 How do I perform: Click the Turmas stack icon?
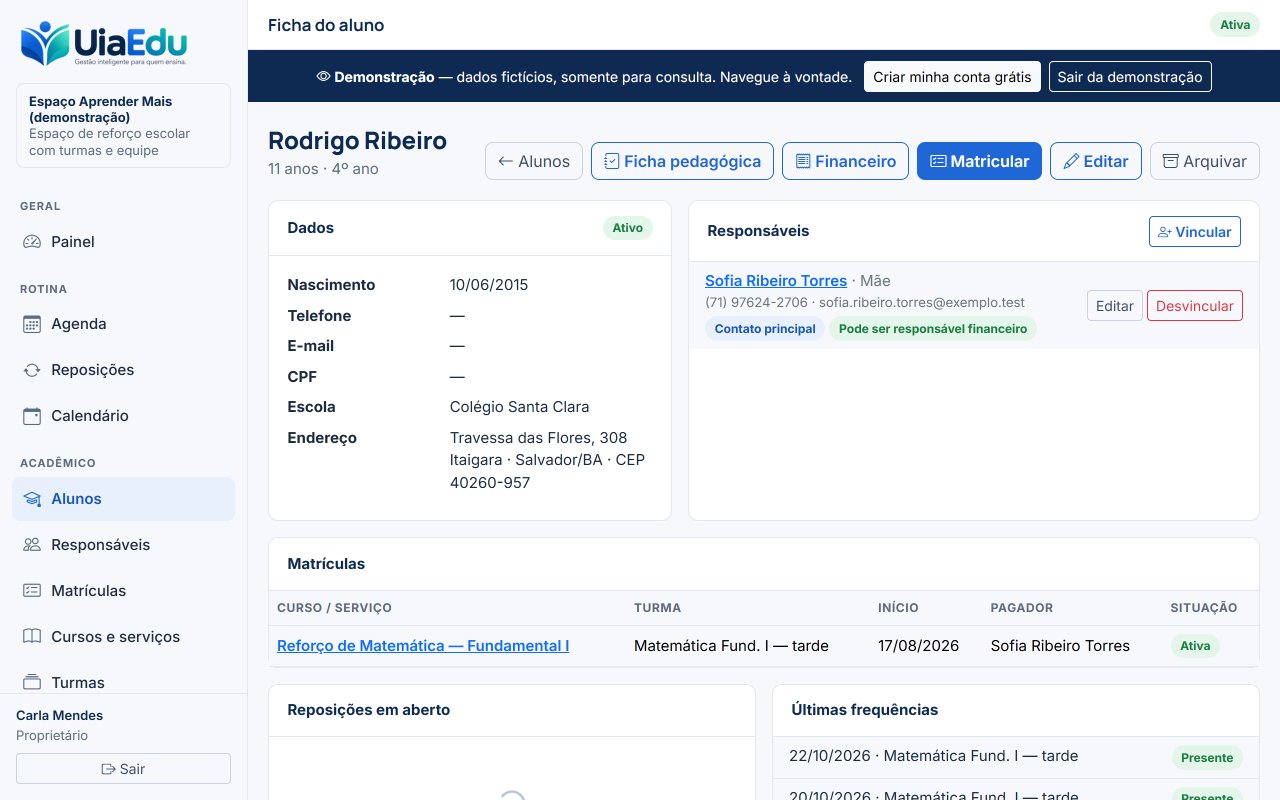click(x=32, y=683)
